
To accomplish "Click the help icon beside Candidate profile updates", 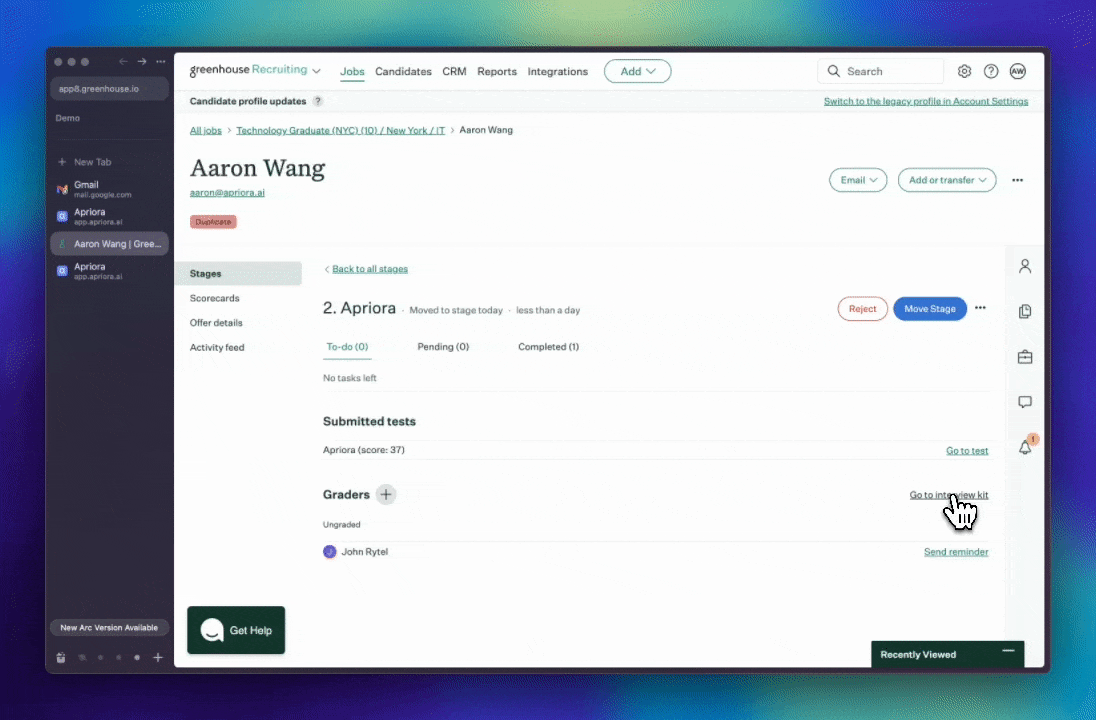I will [x=317, y=101].
